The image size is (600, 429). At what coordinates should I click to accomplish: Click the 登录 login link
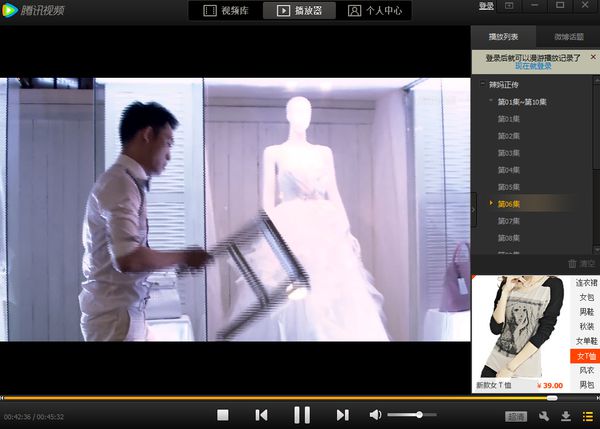[486, 6]
